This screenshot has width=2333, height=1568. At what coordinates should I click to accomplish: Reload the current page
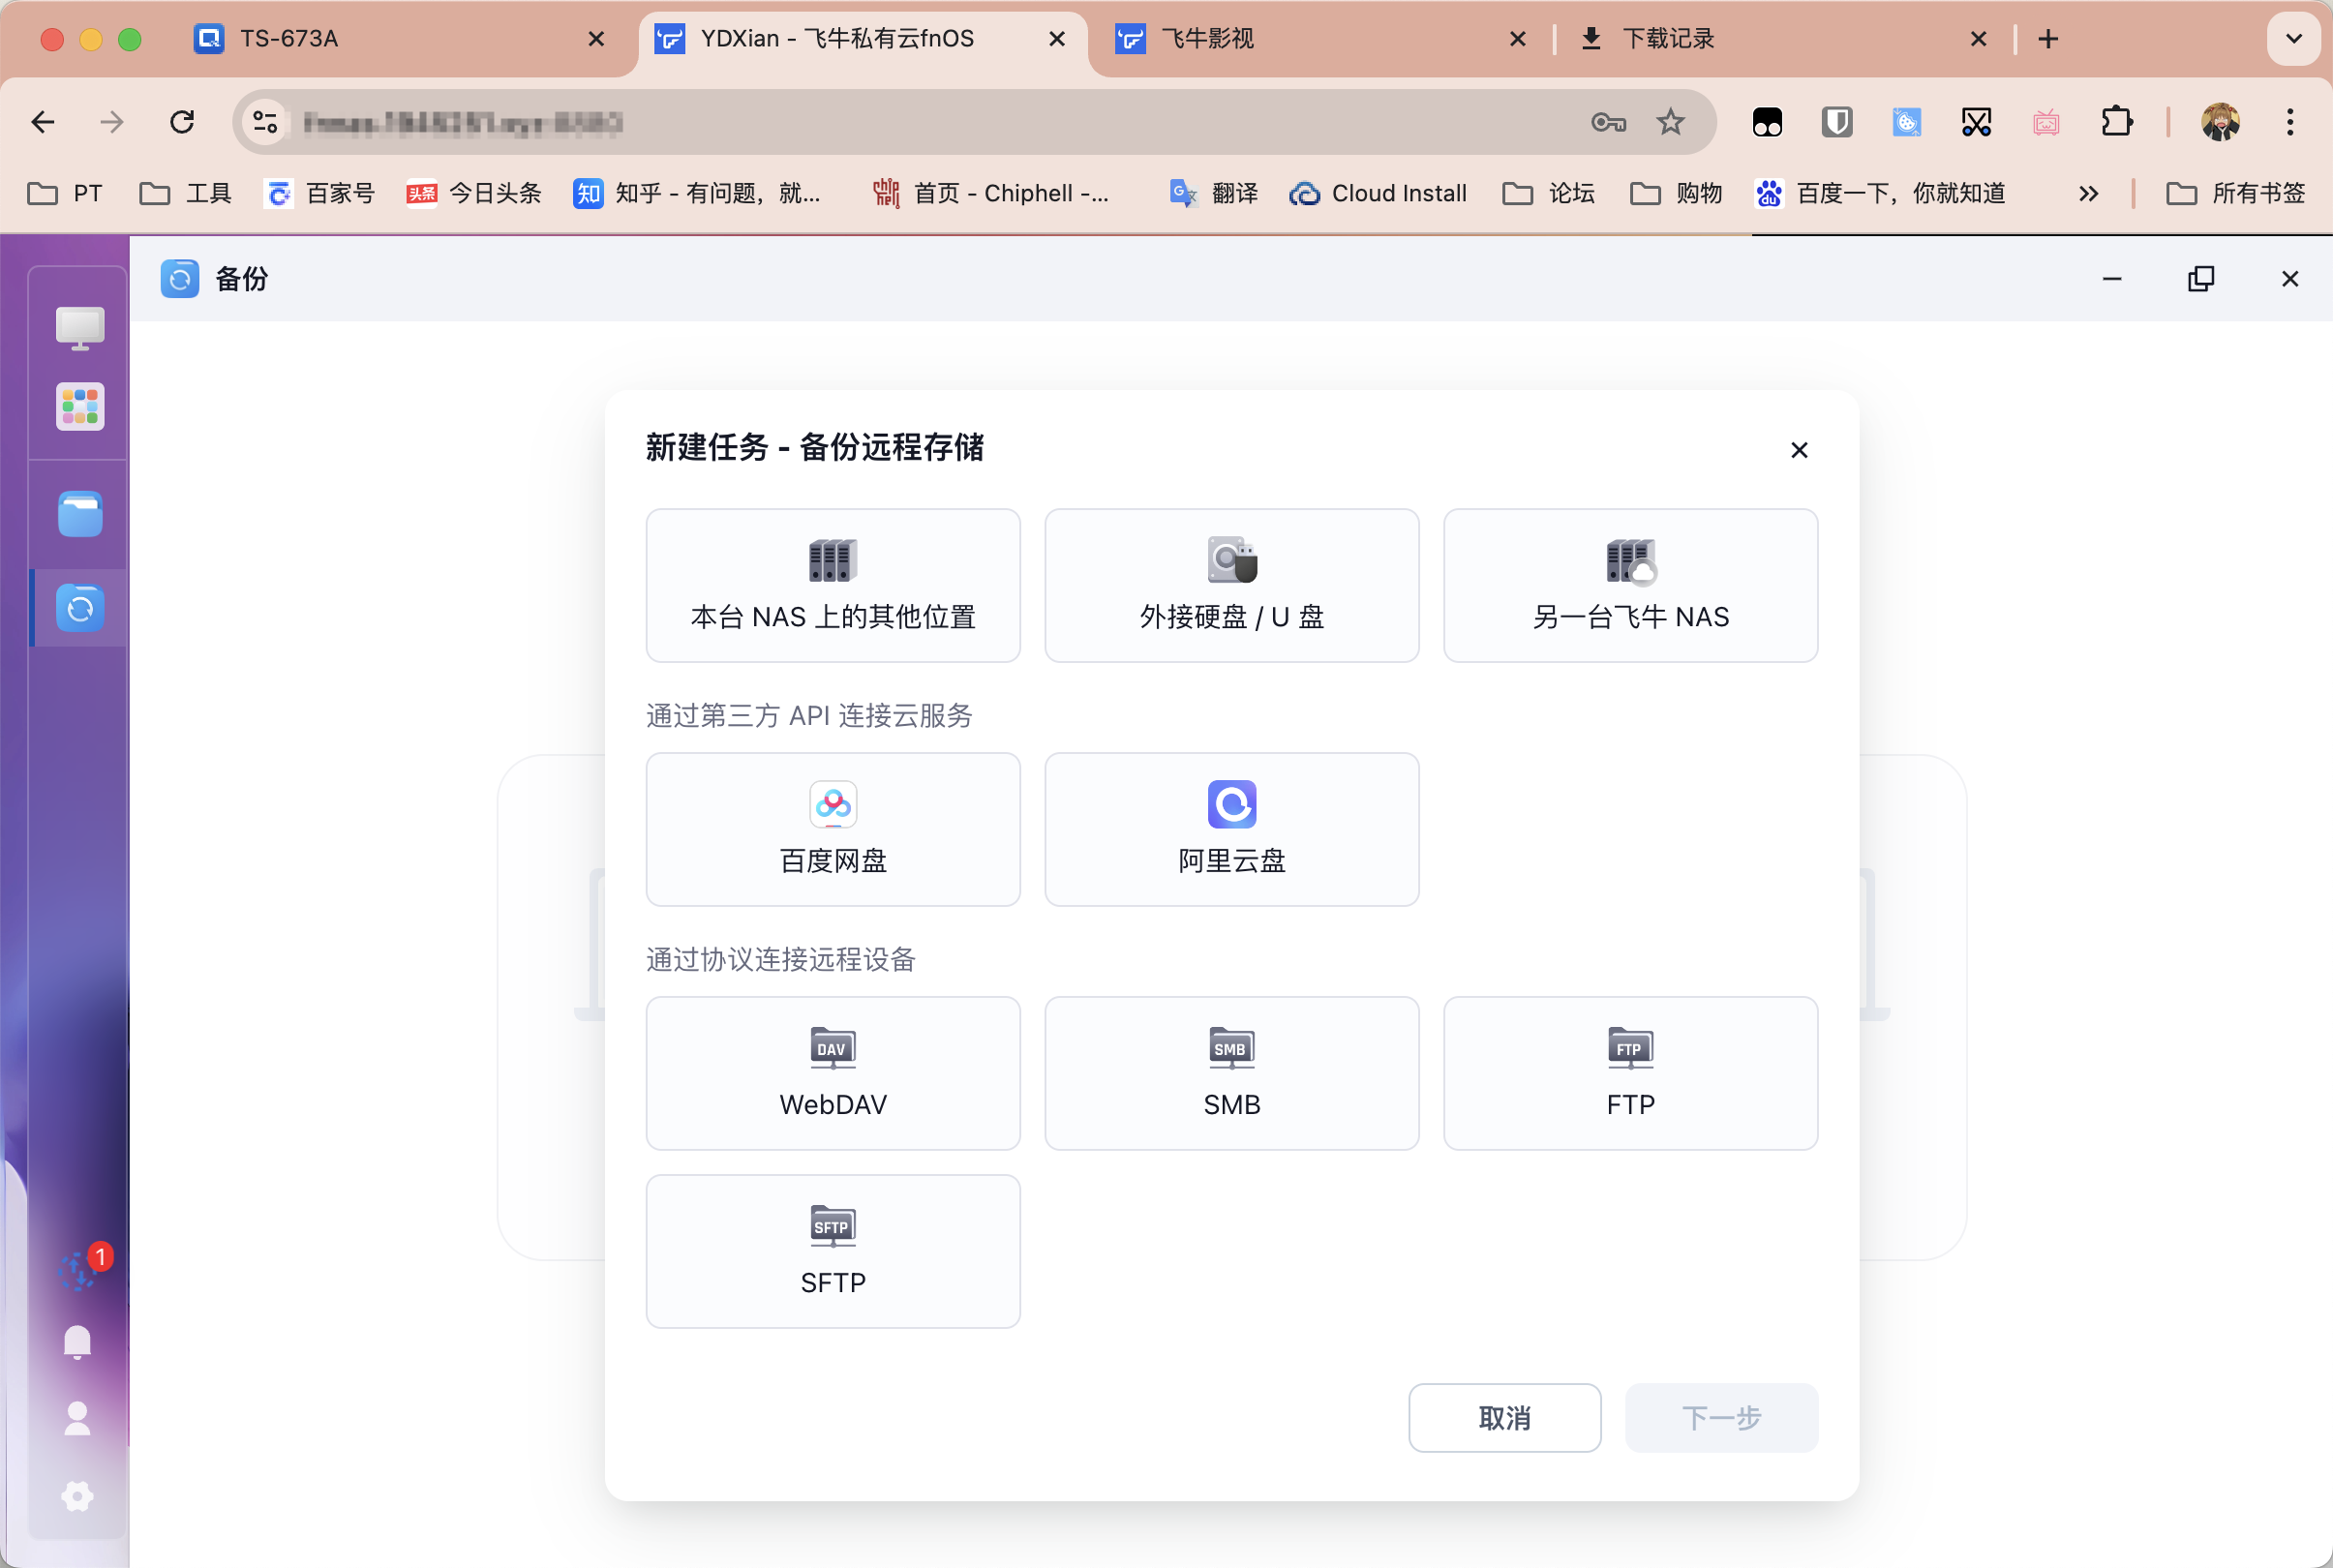(x=182, y=122)
